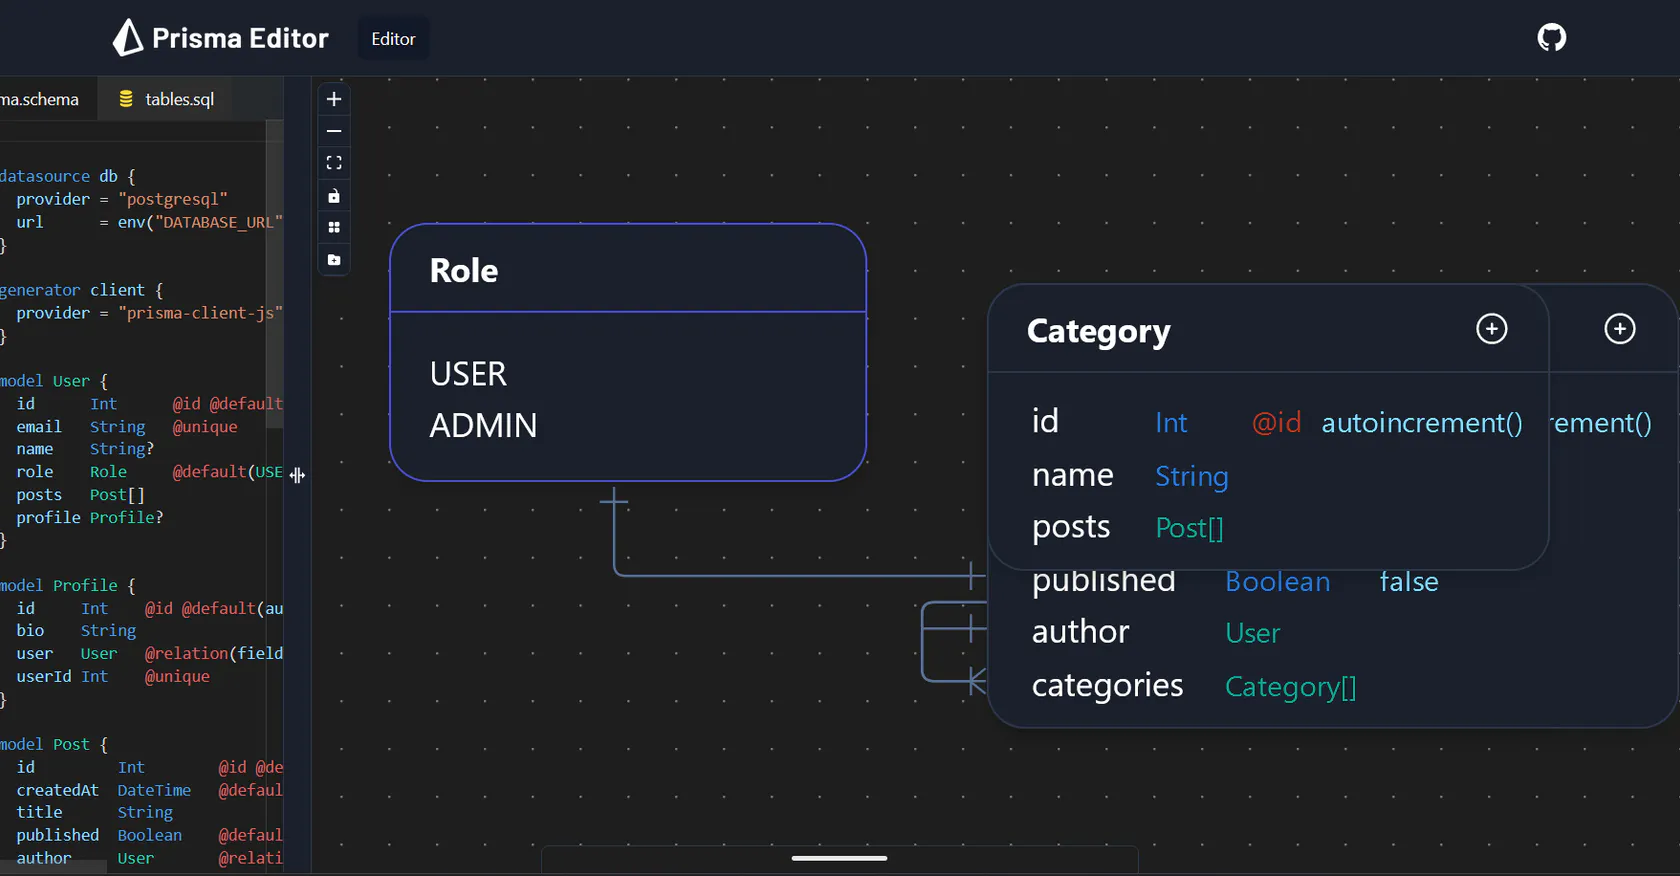Click the panel resize handle between editor and diagram

click(x=297, y=475)
